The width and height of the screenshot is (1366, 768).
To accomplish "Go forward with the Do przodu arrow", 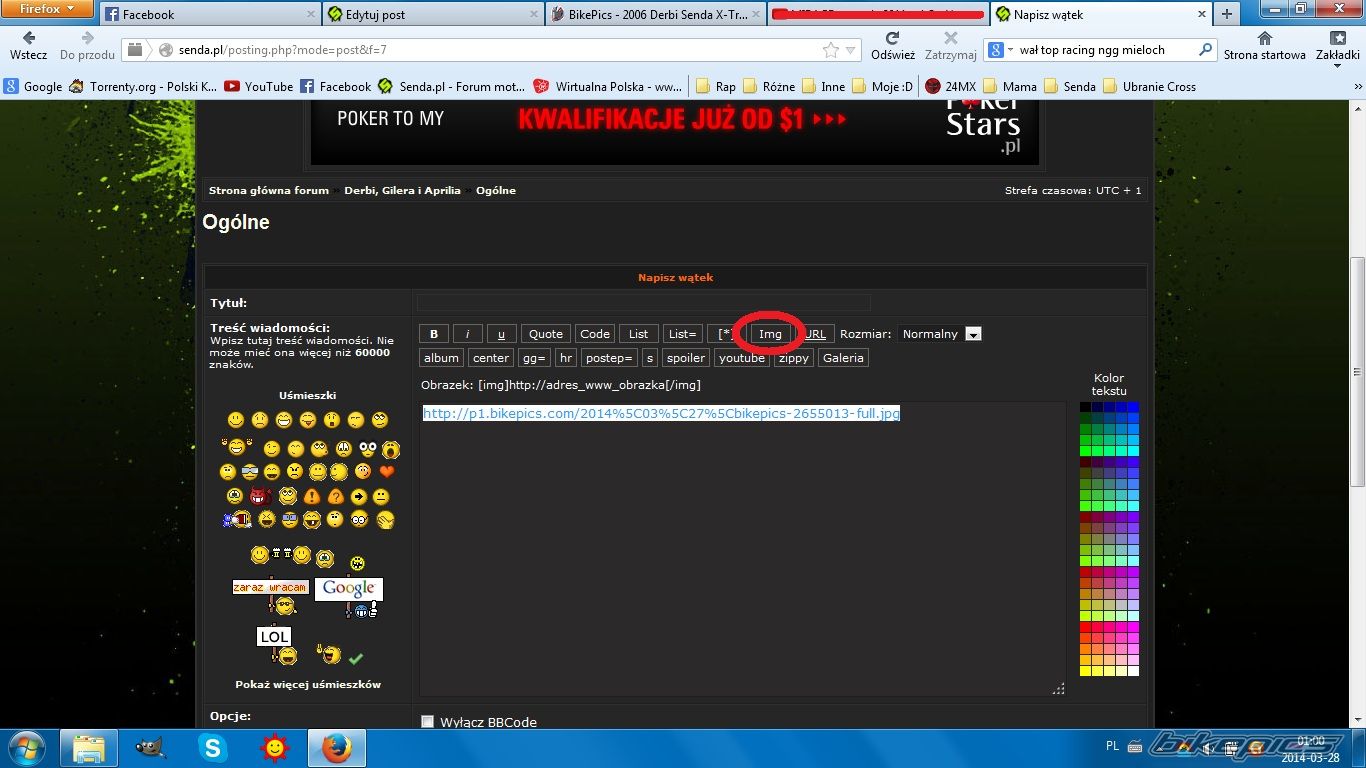I will 87,45.
